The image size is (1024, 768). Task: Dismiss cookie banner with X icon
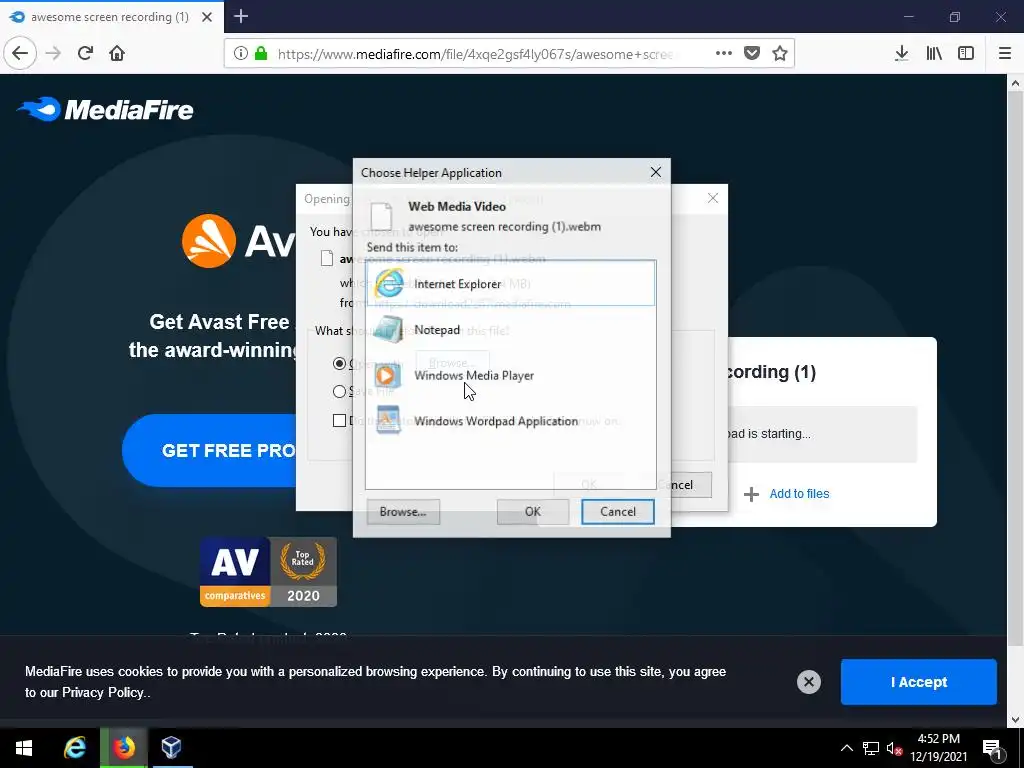(808, 682)
